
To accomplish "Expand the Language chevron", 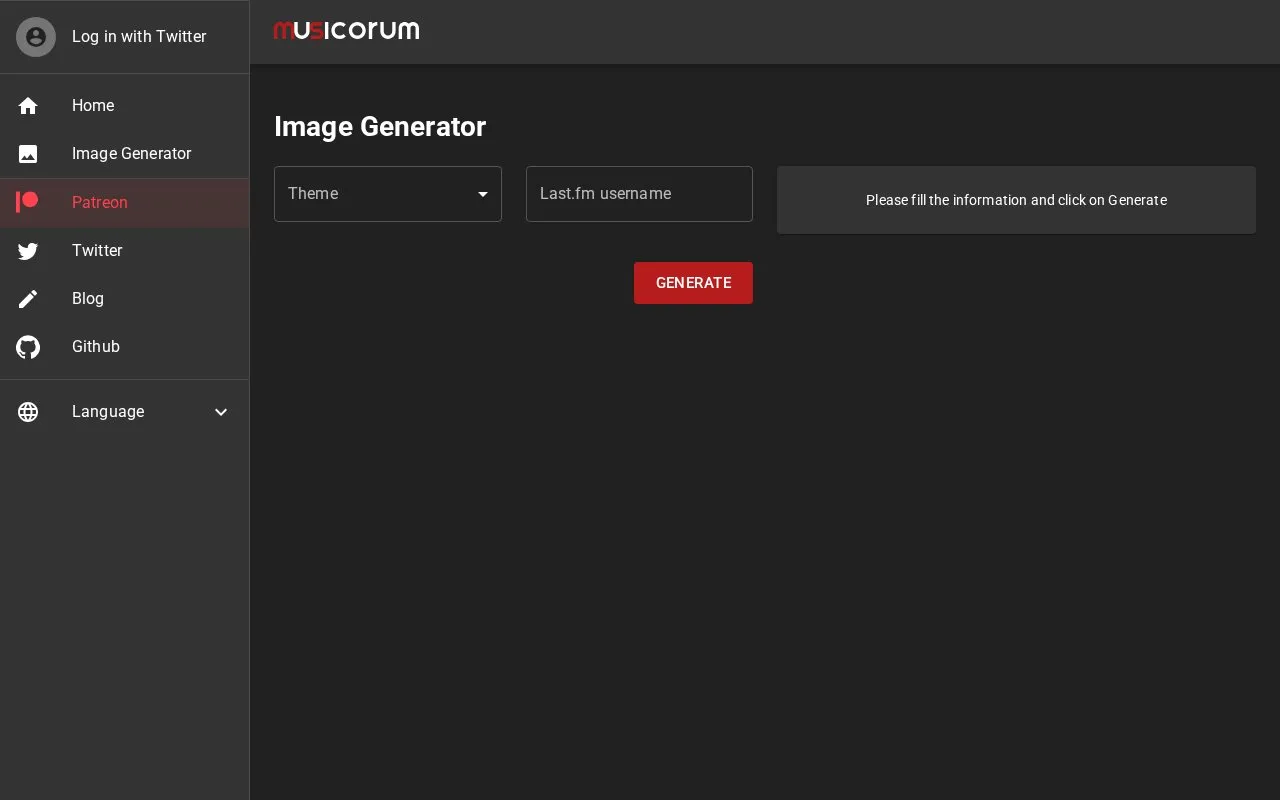I will (x=221, y=412).
